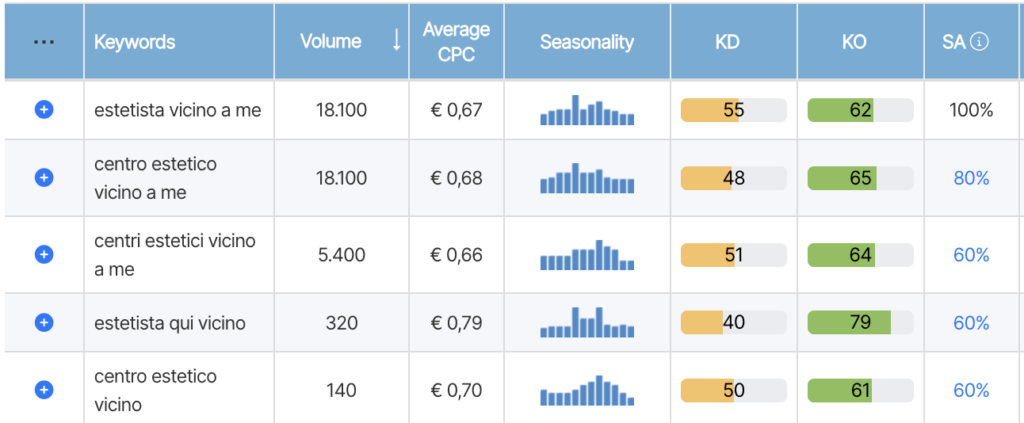Add 'estetista qui vicino' using plus icon

click(43, 323)
